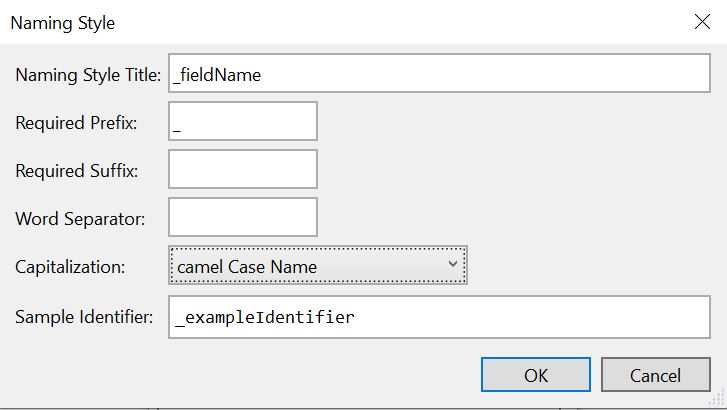Screen dimensions: 727x410
Task: Select the 'camel Case Name' combo box text
Action: 246,267
